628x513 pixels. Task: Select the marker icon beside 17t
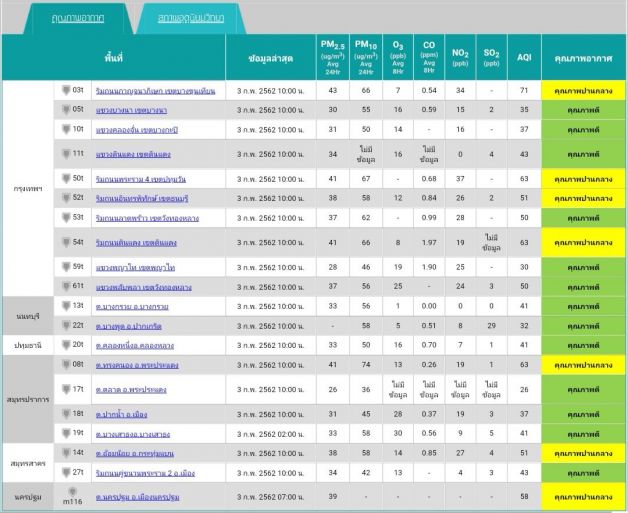67,388
